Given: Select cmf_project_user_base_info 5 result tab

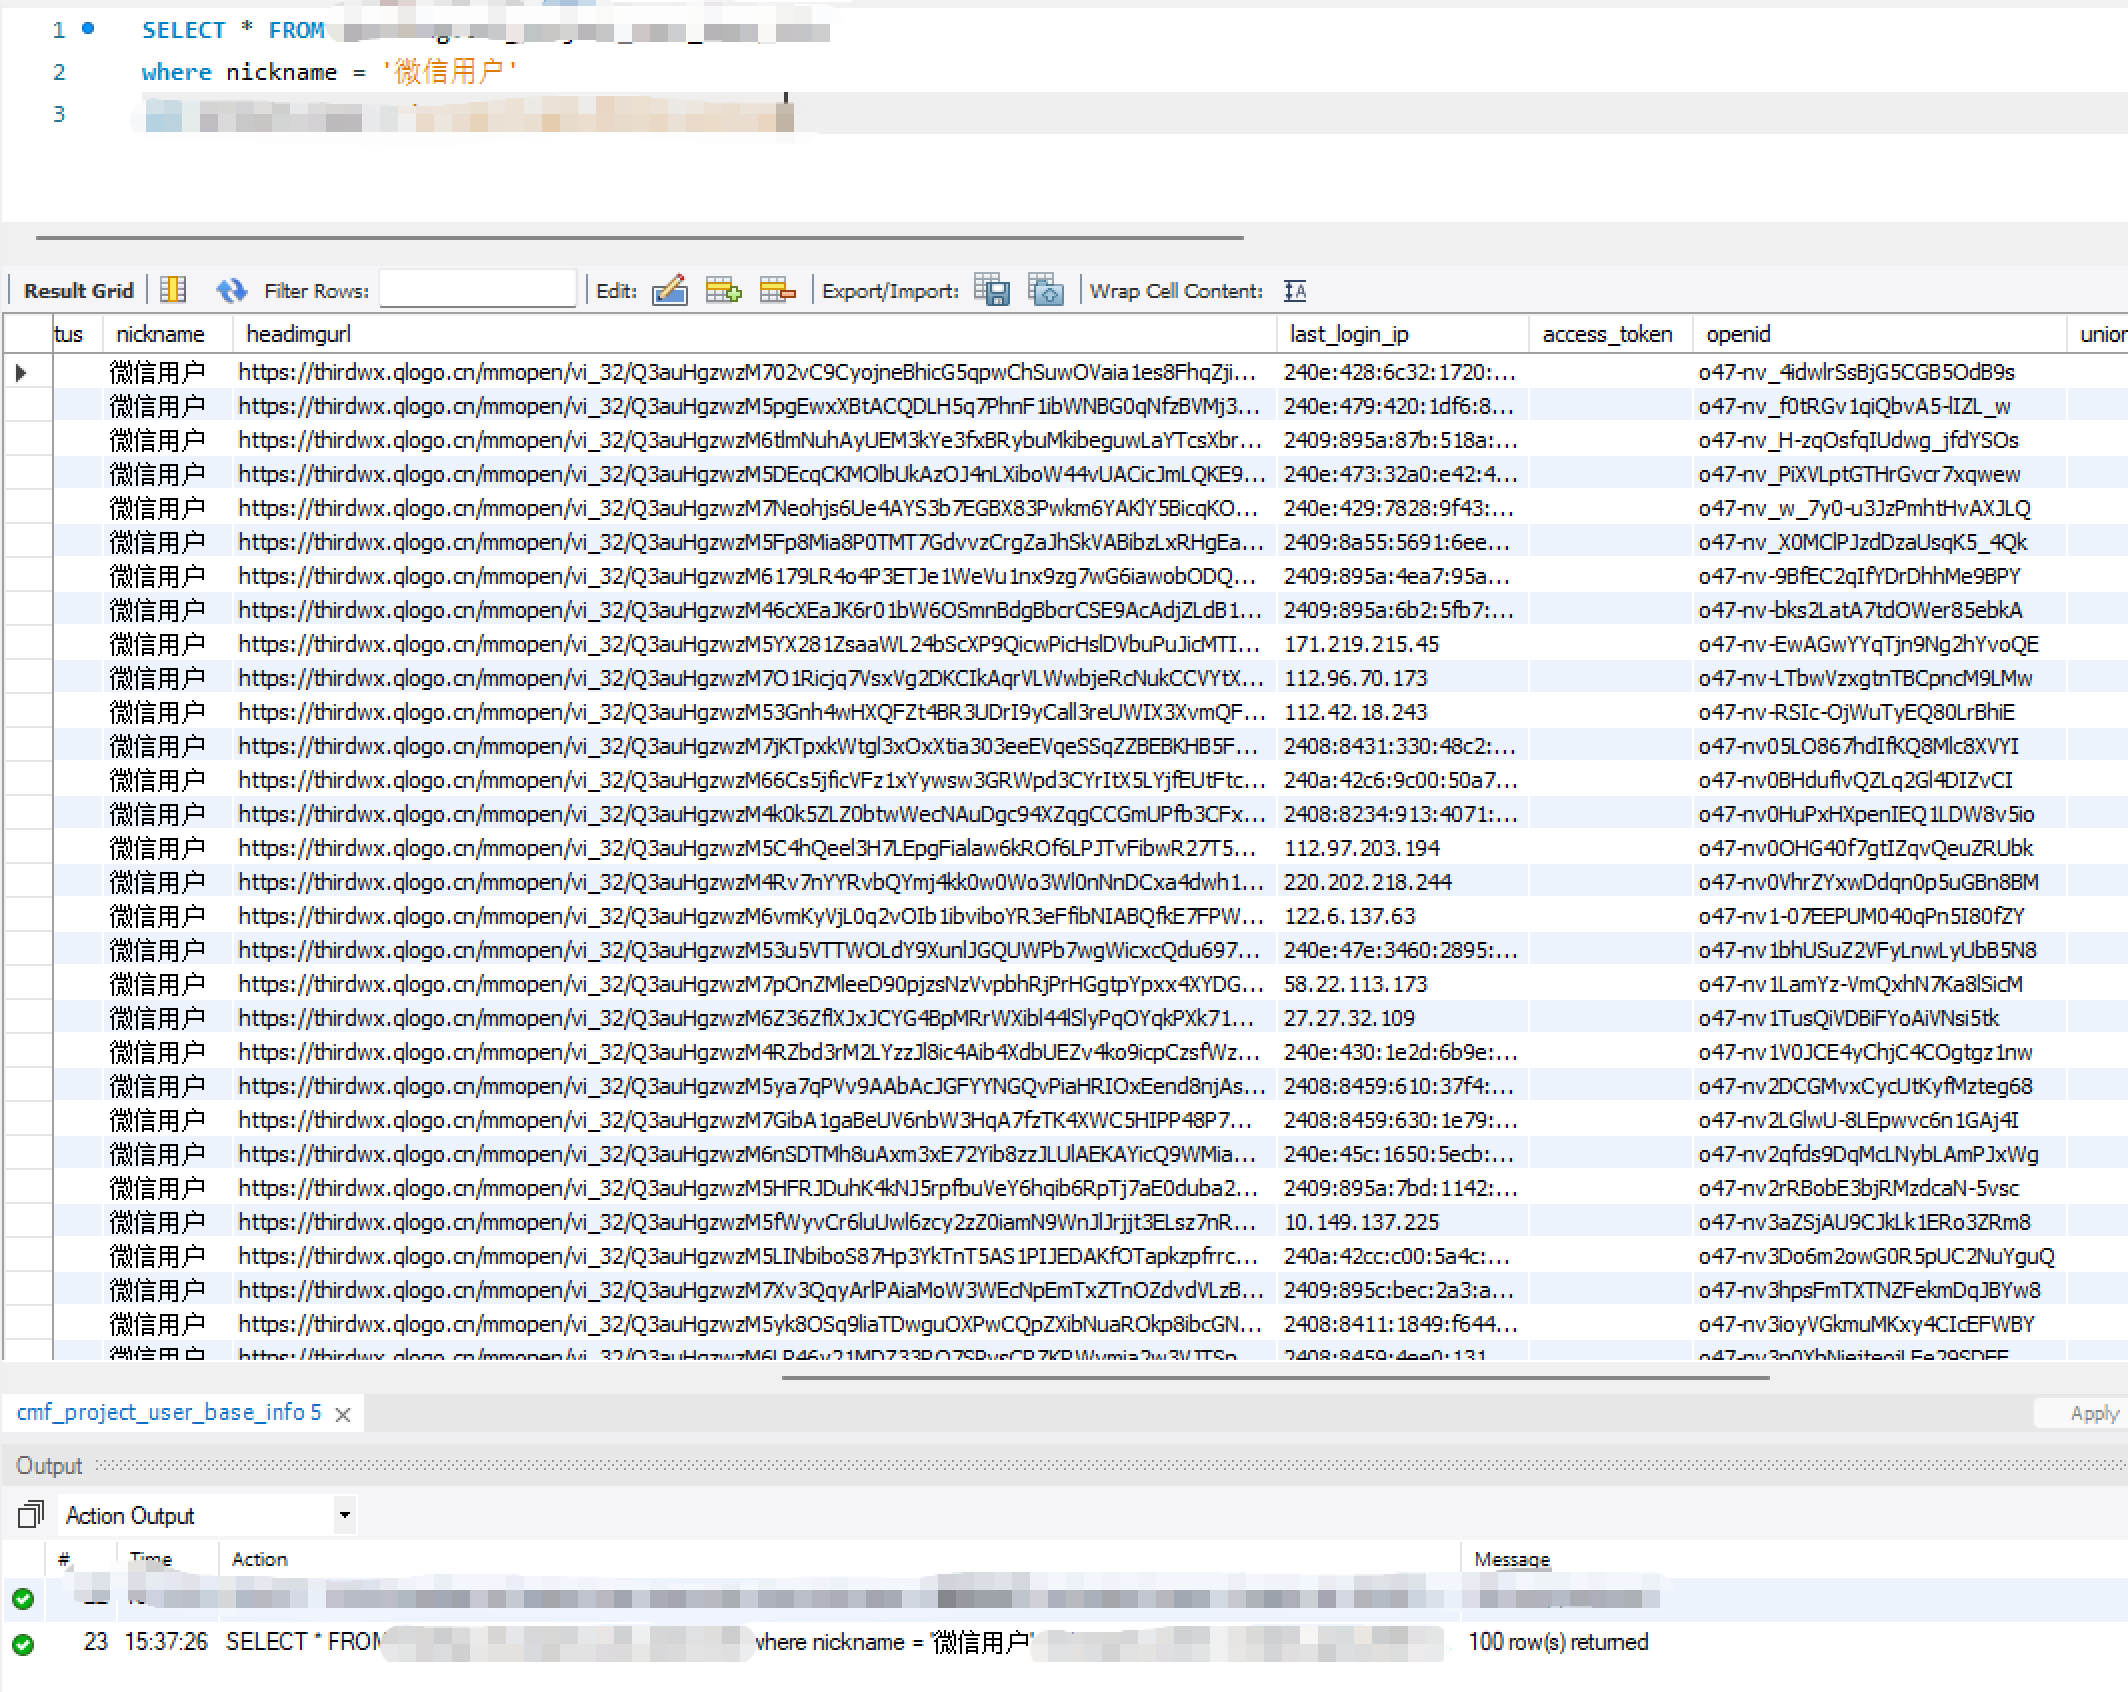Looking at the screenshot, I should (x=168, y=1412).
